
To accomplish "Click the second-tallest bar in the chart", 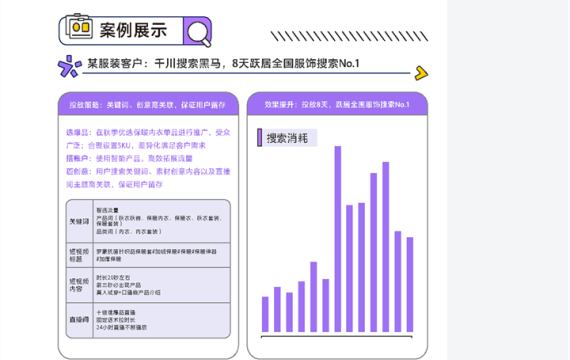I will pos(386,247).
